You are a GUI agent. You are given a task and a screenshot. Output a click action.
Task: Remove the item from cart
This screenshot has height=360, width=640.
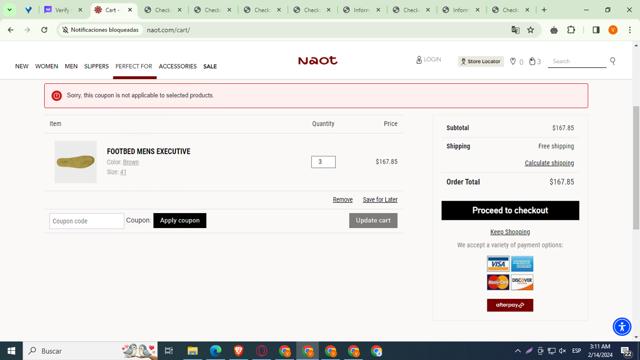(342, 200)
